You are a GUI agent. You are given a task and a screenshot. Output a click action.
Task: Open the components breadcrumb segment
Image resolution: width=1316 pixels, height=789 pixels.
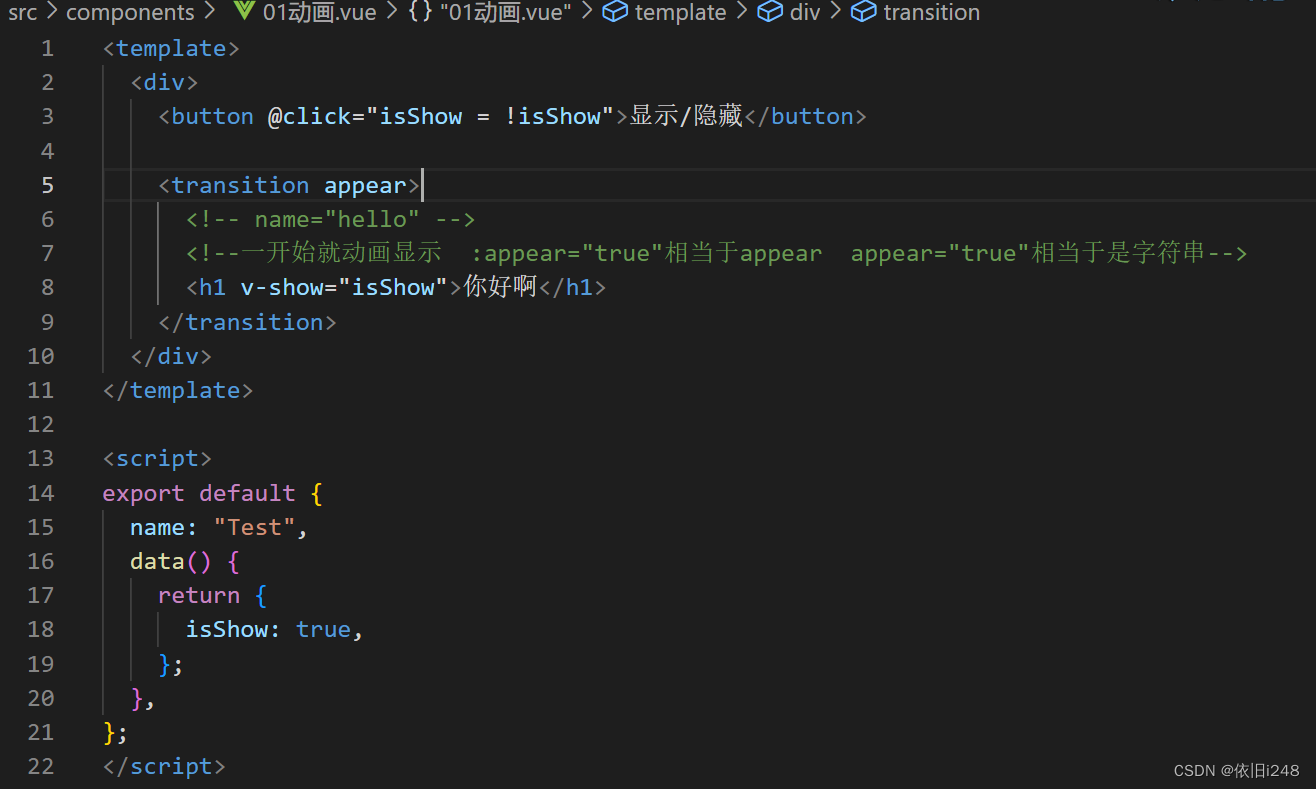130,13
